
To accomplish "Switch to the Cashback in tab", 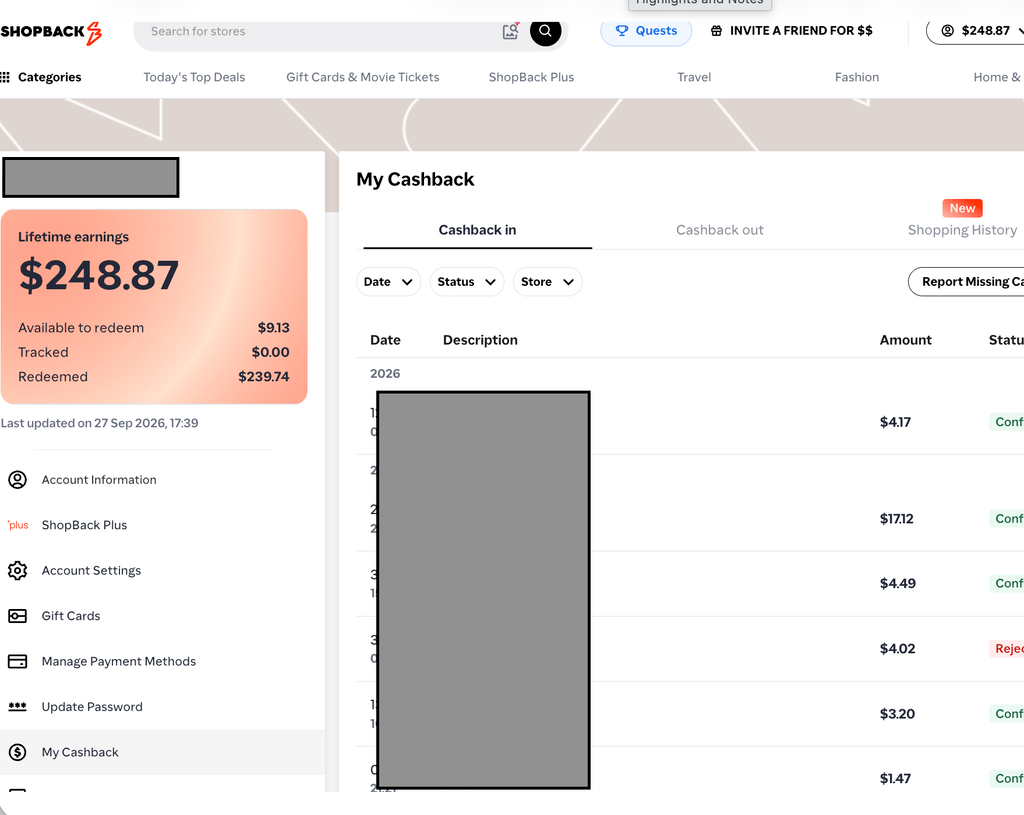I will (477, 230).
